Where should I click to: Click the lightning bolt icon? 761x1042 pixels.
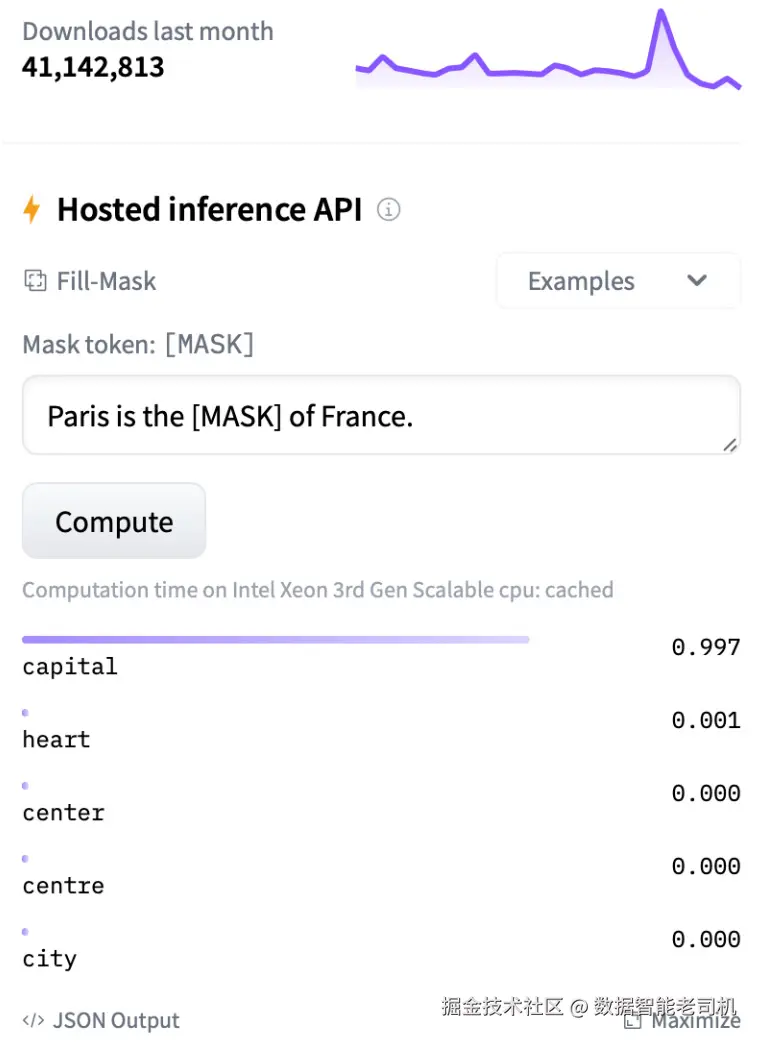(32, 210)
